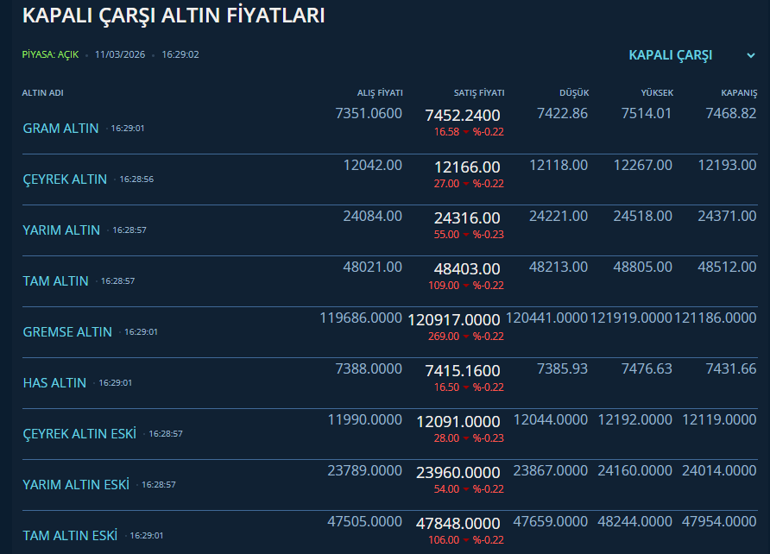This screenshot has height=554, width=770.
Task: Click the ALTIN ADI column header
Action: coord(43,93)
